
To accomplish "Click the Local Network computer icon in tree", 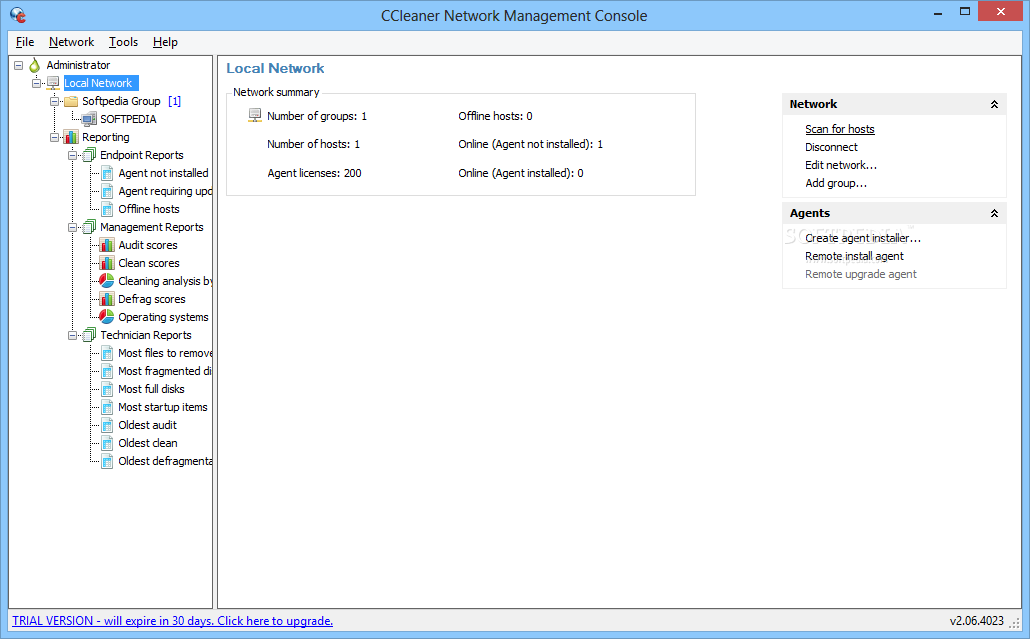I will (x=53, y=83).
